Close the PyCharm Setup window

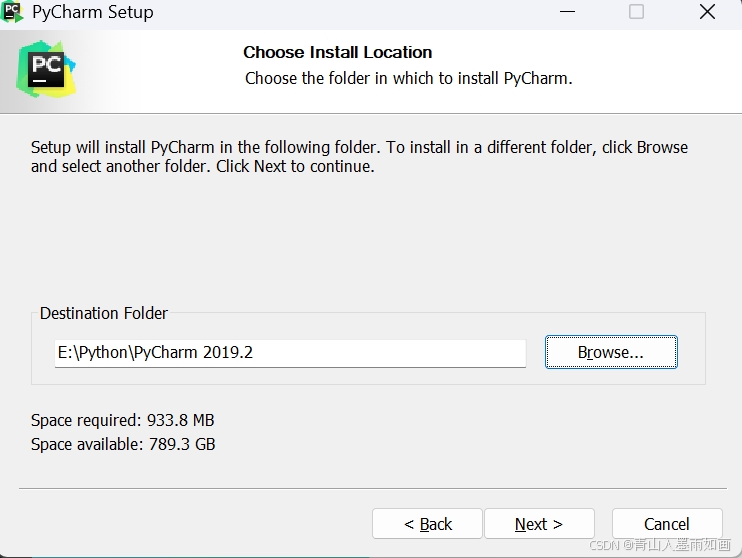[707, 12]
